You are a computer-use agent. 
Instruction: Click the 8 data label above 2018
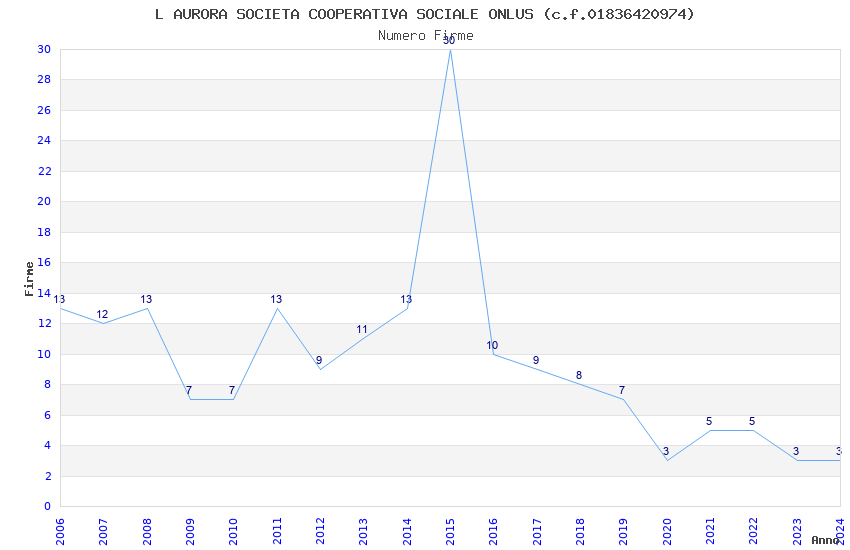579,376
